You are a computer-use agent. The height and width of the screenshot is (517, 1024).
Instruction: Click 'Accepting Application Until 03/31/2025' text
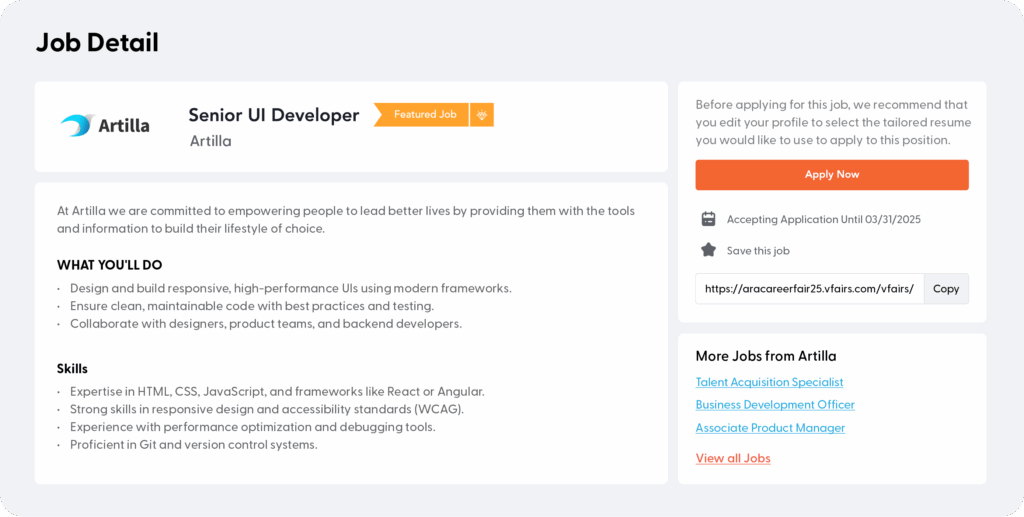[824, 219]
